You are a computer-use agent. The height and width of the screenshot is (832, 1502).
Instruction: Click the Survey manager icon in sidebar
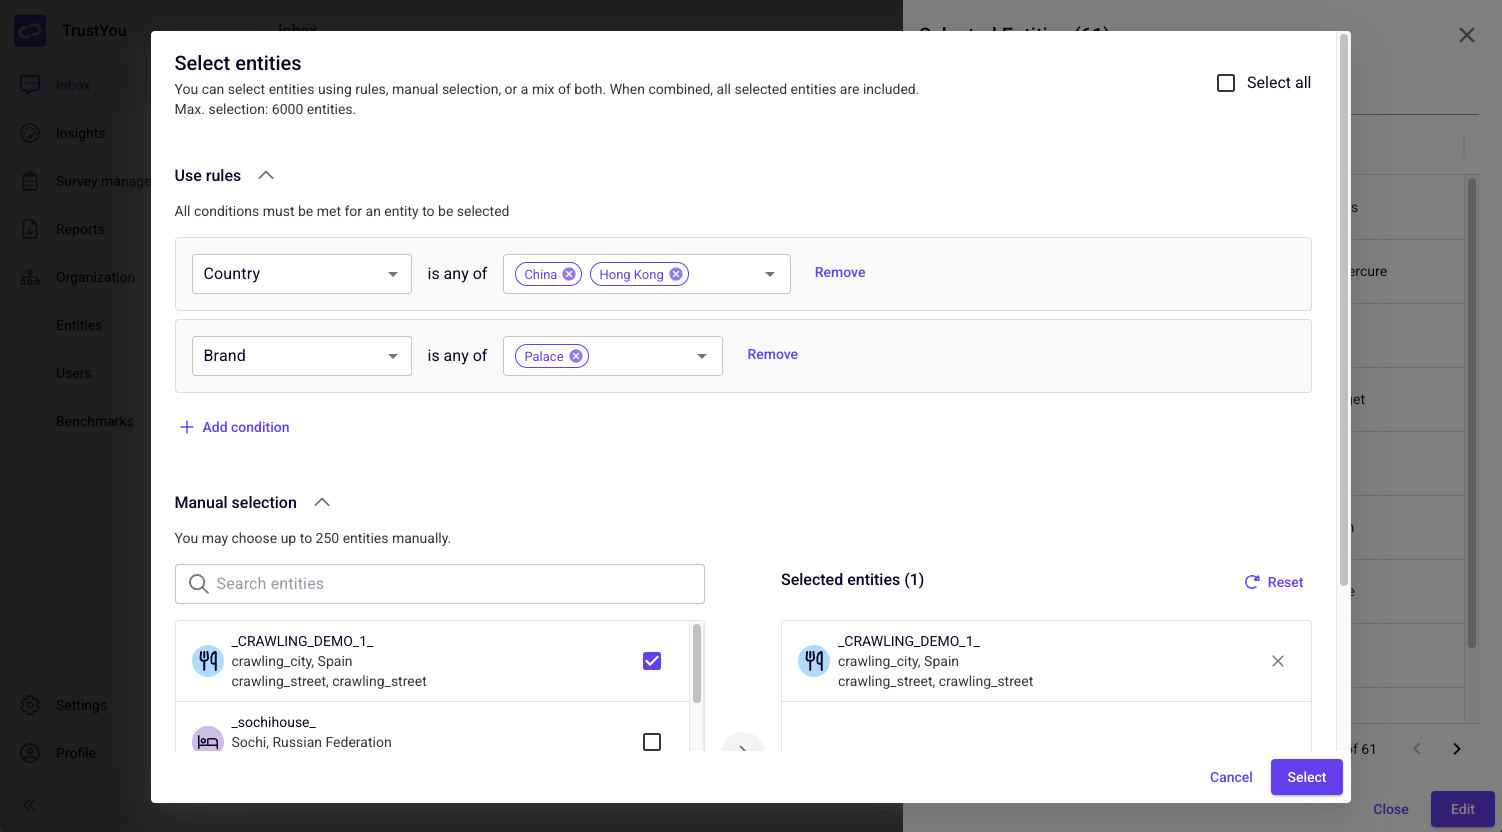click(x=30, y=181)
